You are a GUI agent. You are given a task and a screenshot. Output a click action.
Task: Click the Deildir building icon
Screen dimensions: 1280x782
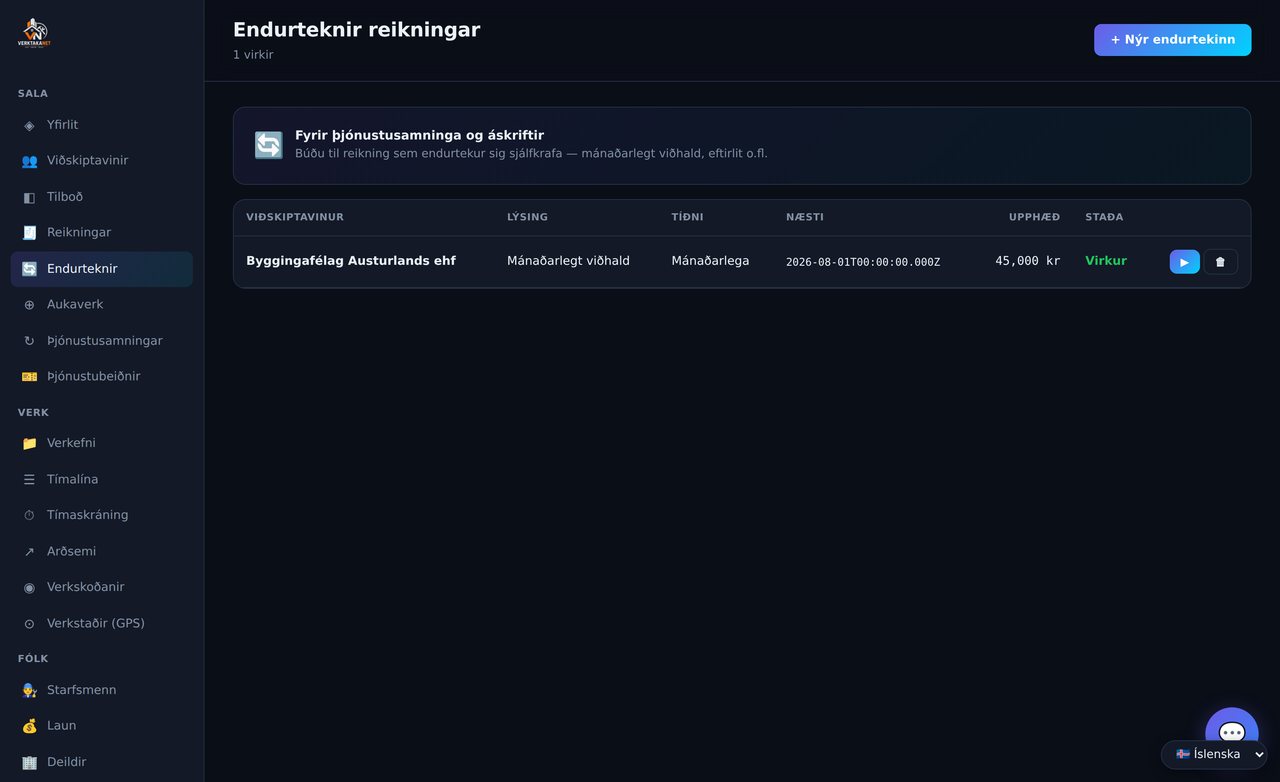(x=29, y=762)
